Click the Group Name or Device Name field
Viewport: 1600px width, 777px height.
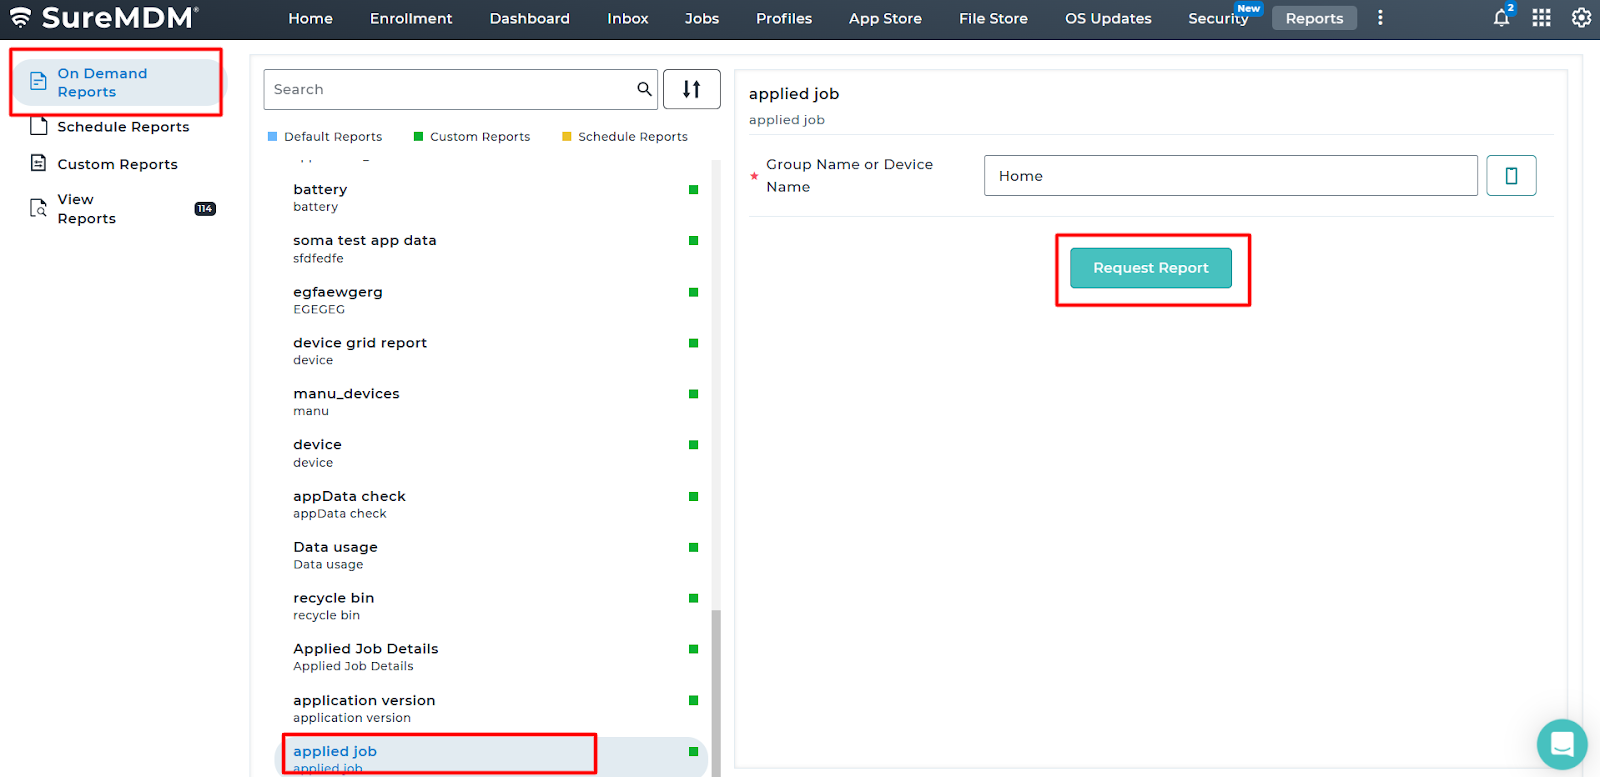[1230, 176]
